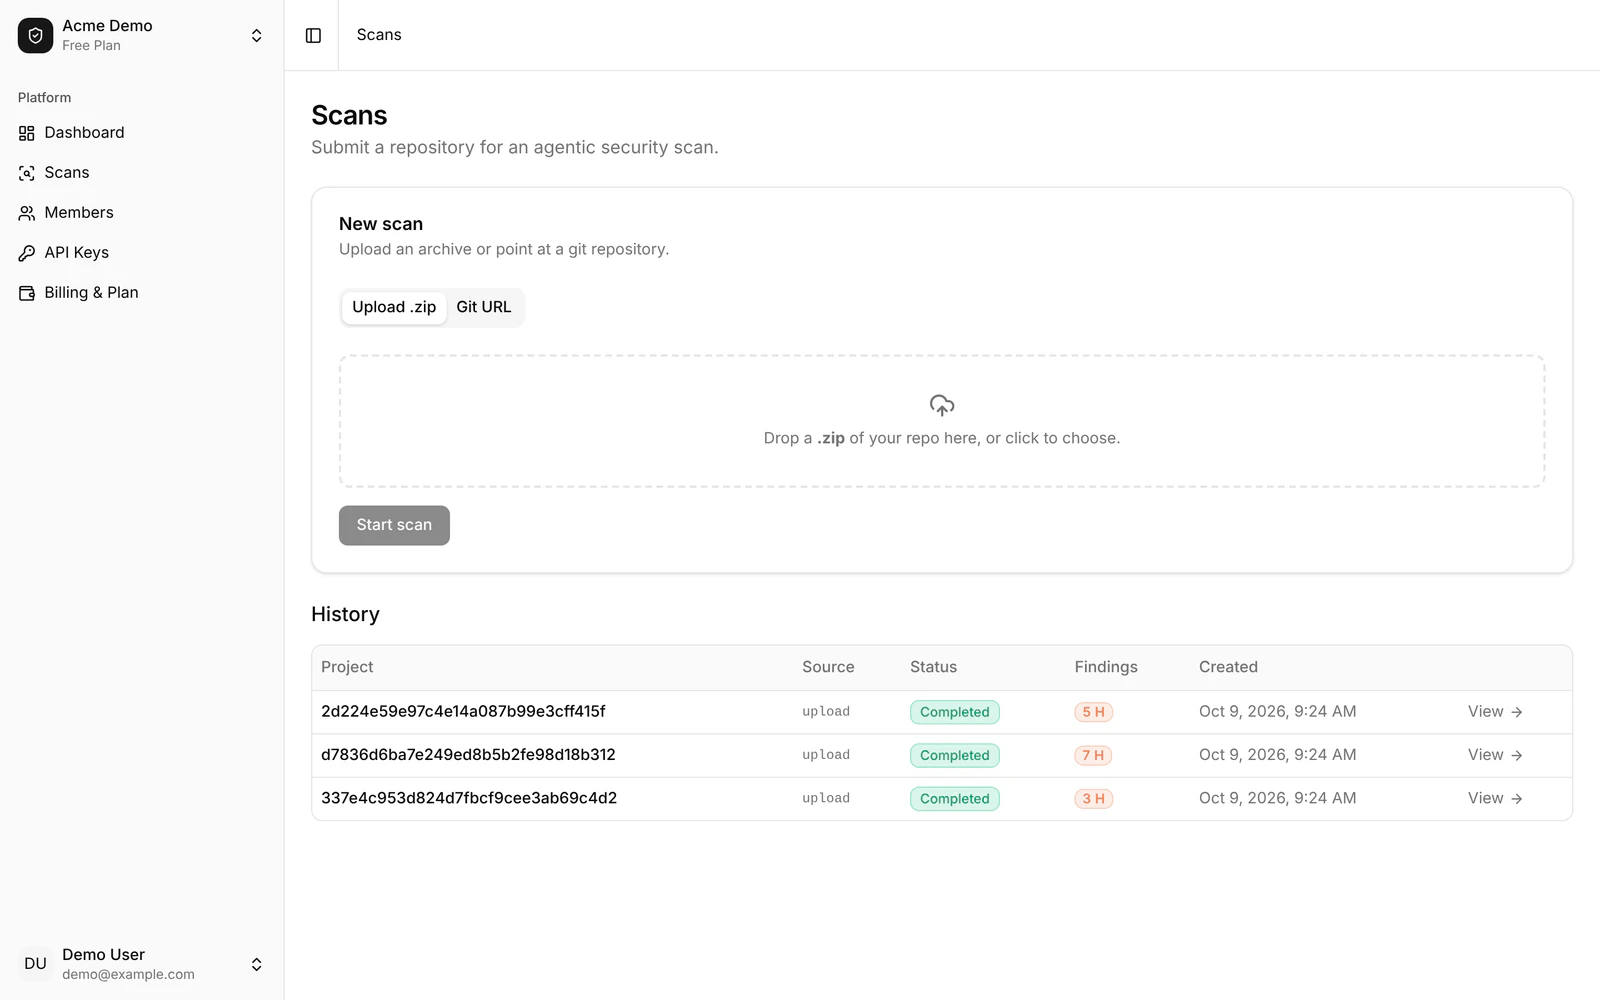Click the Project column header
Screen dimensions: 1600x1000
(347, 667)
